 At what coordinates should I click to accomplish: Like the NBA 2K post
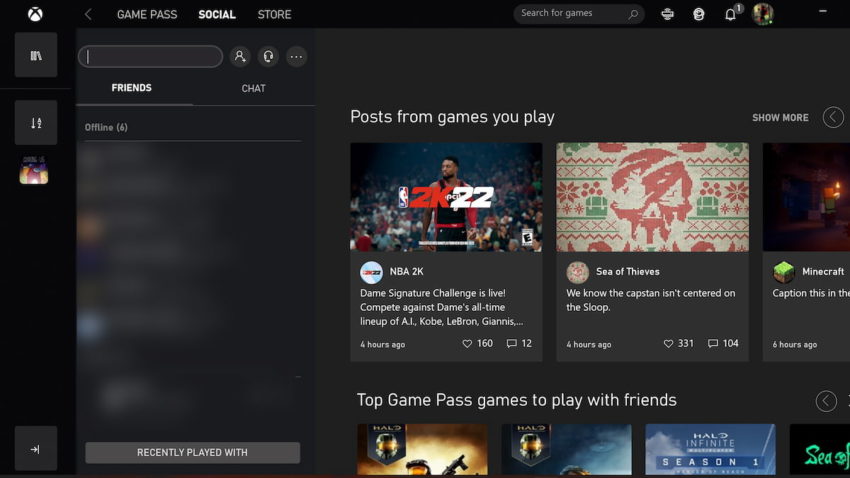coord(467,344)
